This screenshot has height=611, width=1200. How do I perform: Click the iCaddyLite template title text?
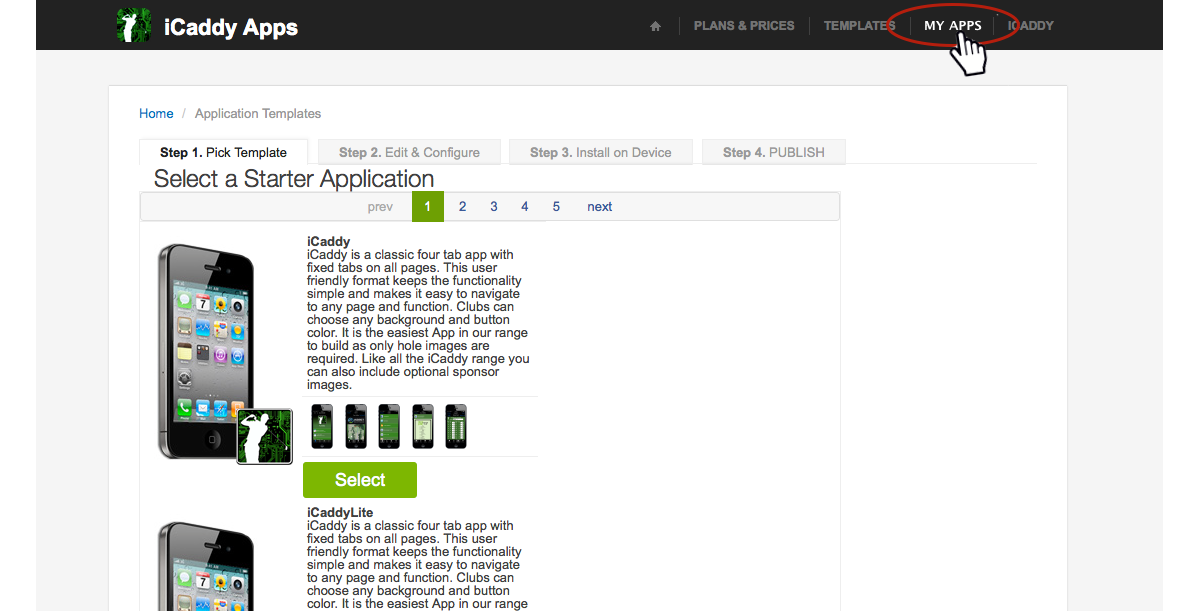point(340,513)
